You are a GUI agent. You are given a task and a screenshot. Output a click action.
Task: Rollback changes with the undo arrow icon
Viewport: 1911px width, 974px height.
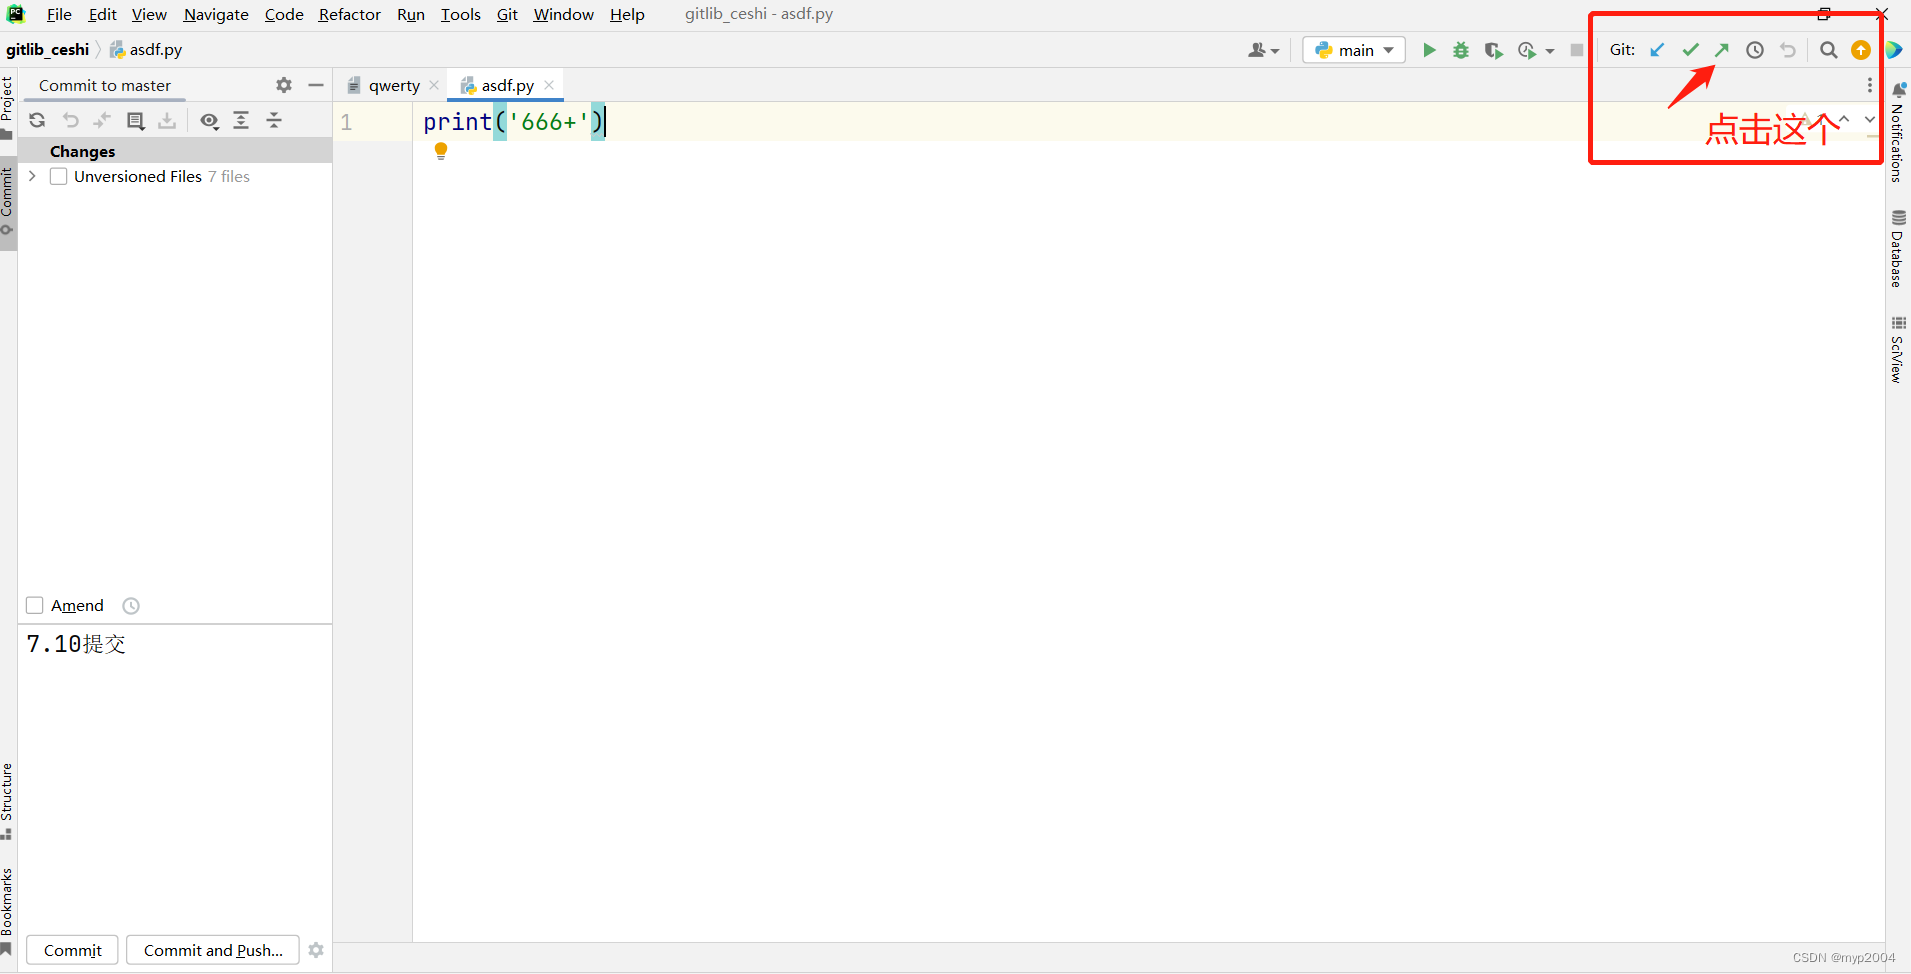[71, 120]
